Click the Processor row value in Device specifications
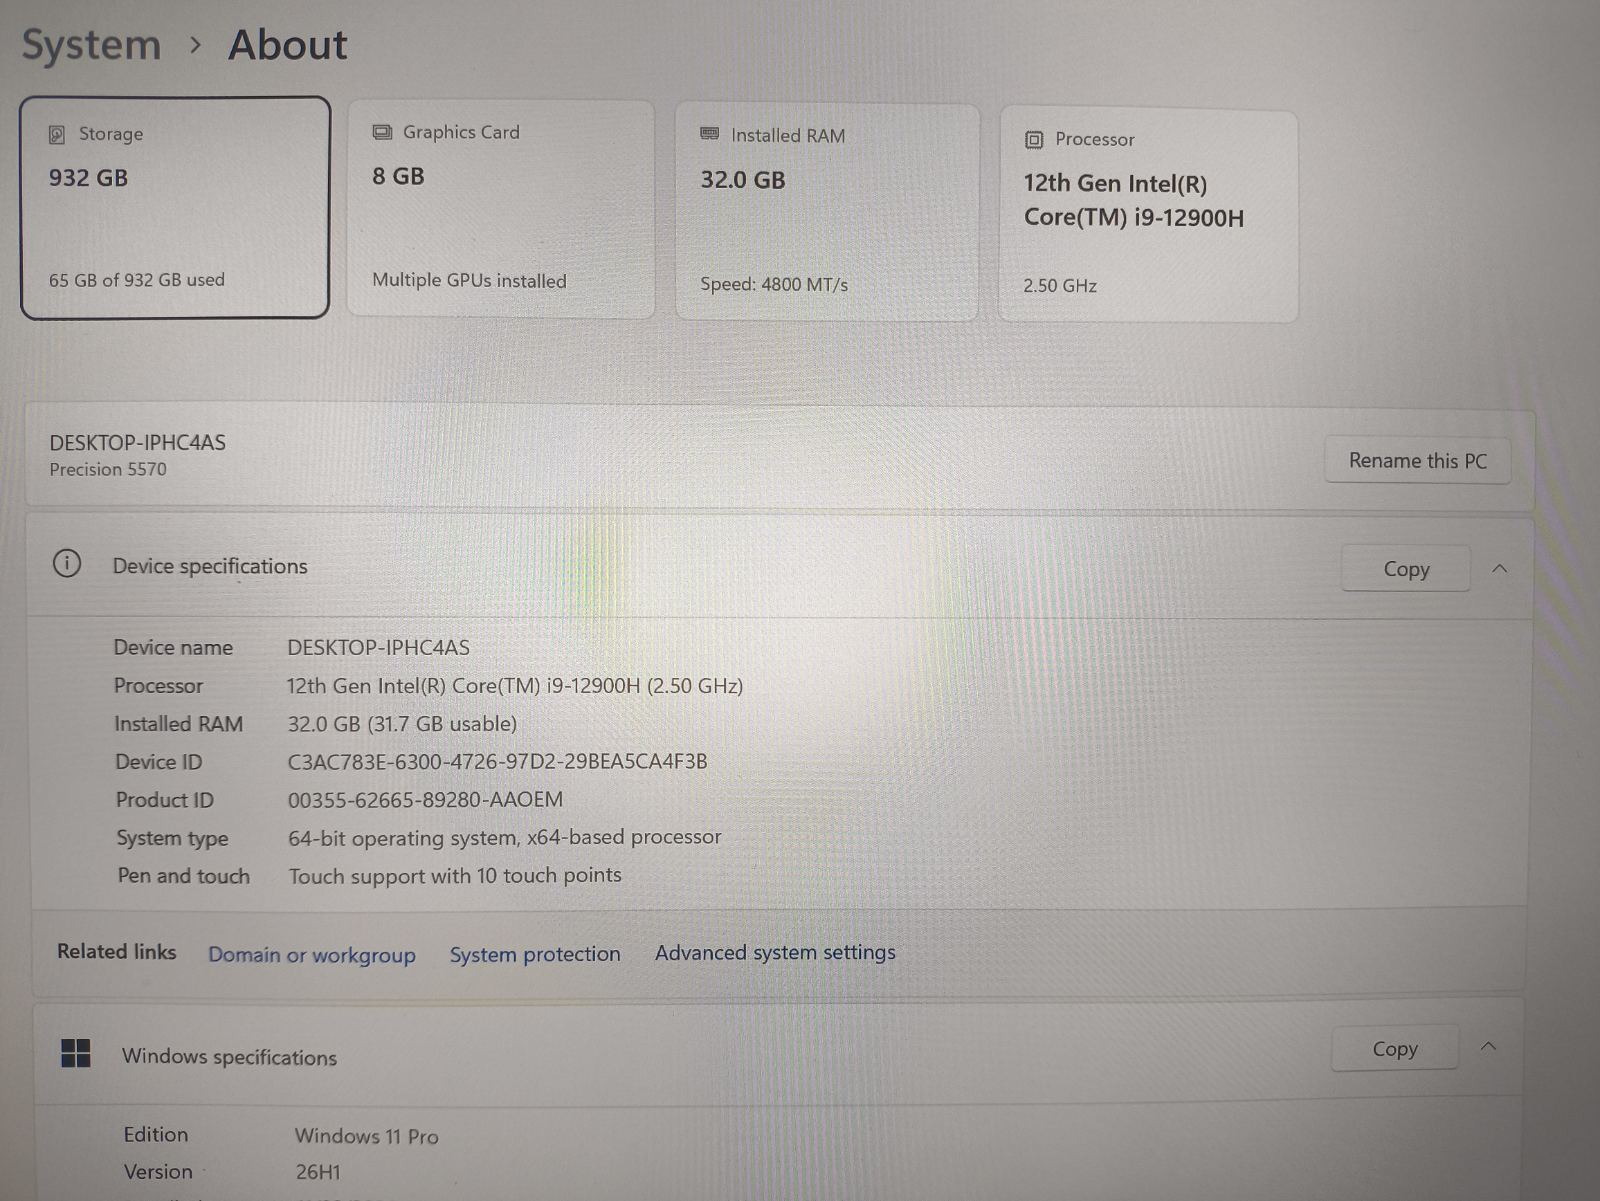 pos(515,686)
